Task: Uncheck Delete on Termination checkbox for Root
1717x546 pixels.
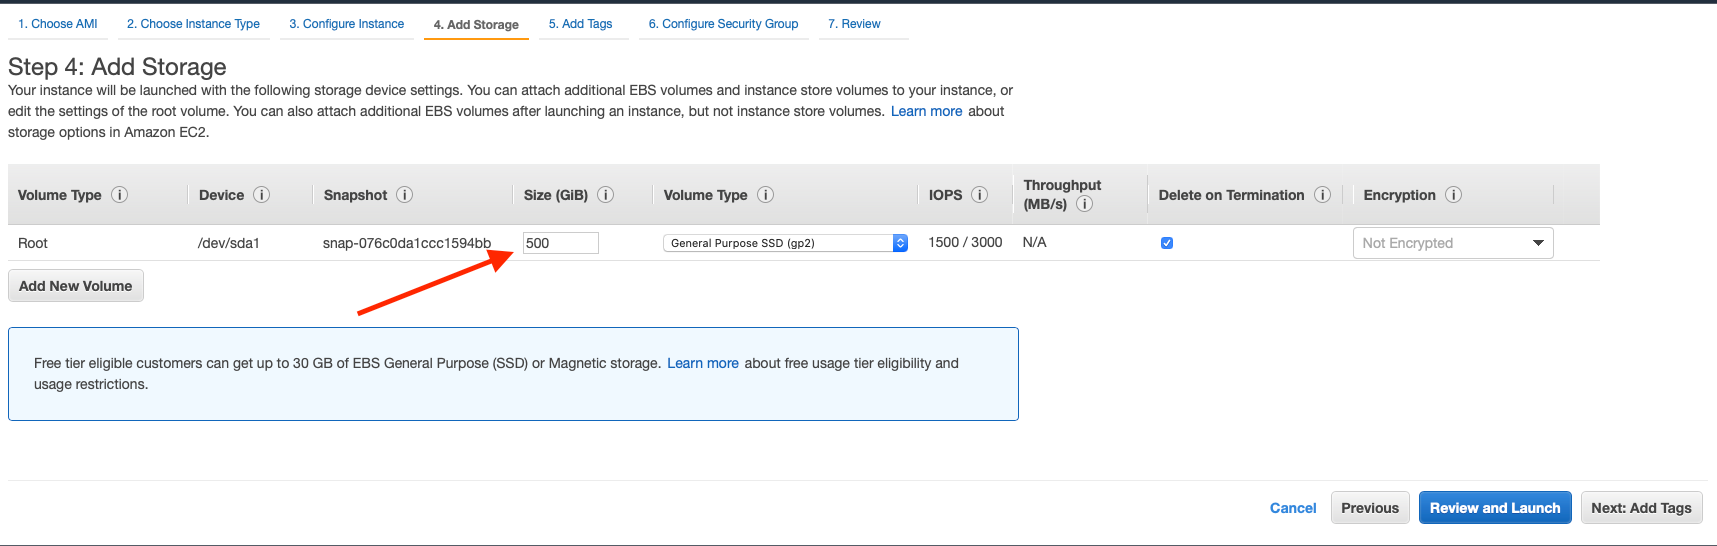Action: point(1167,243)
